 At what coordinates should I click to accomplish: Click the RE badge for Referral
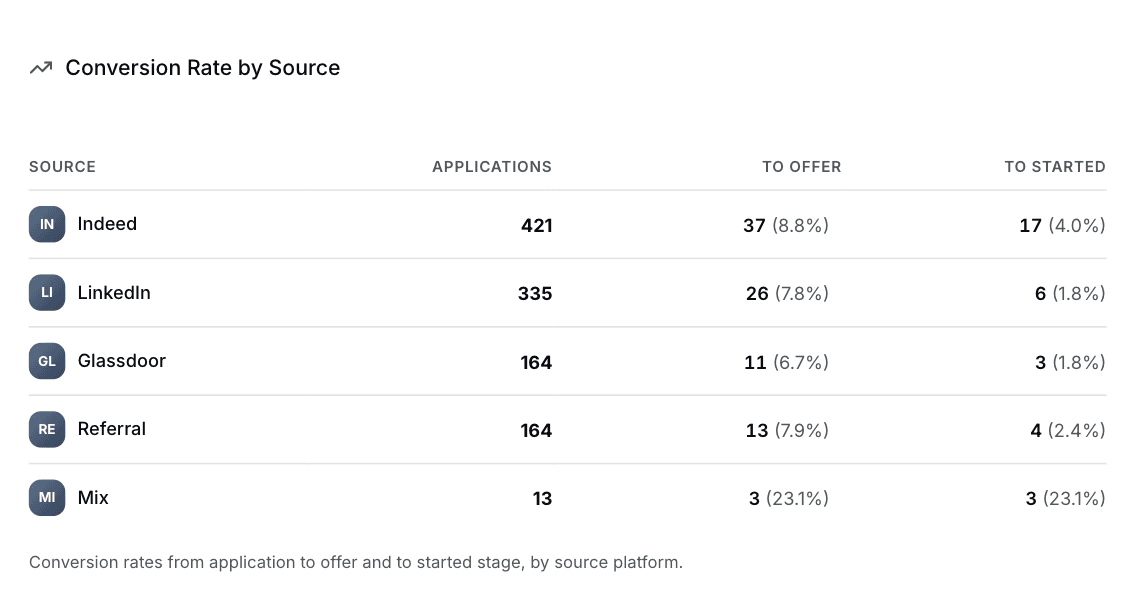47,429
